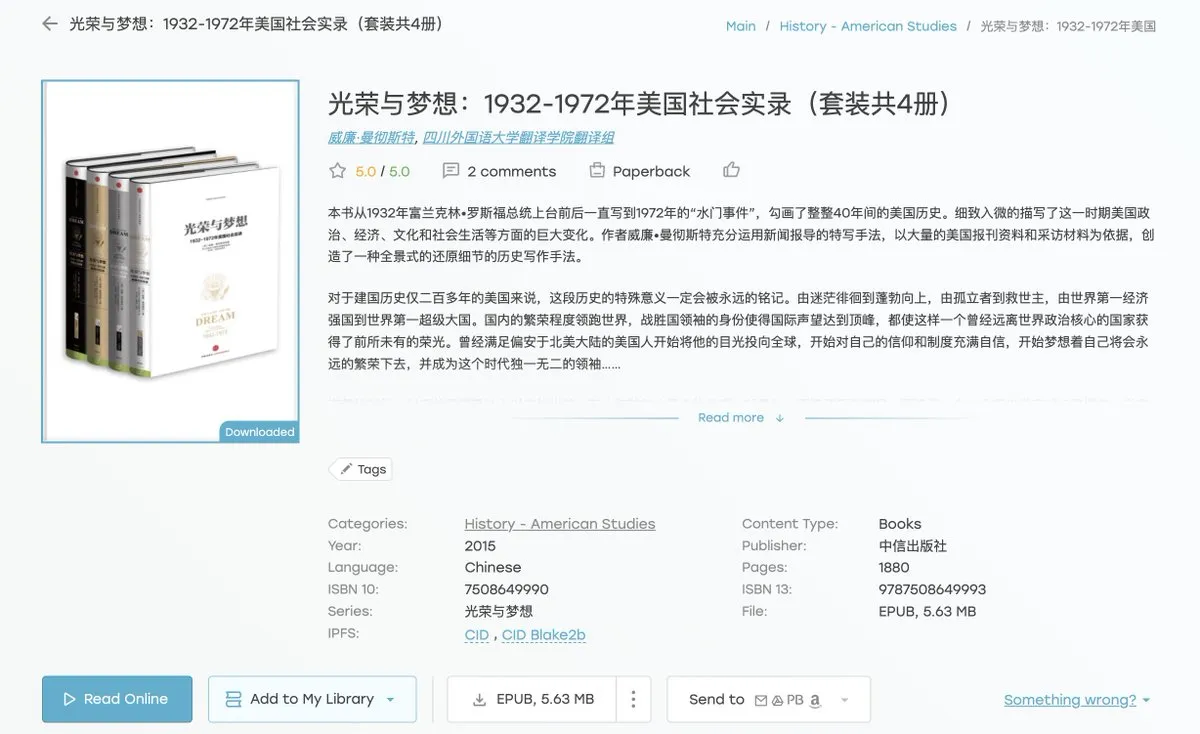Expand the Something wrong? menu
This screenshot has height=734, width=1200.
coord(1077,700)
